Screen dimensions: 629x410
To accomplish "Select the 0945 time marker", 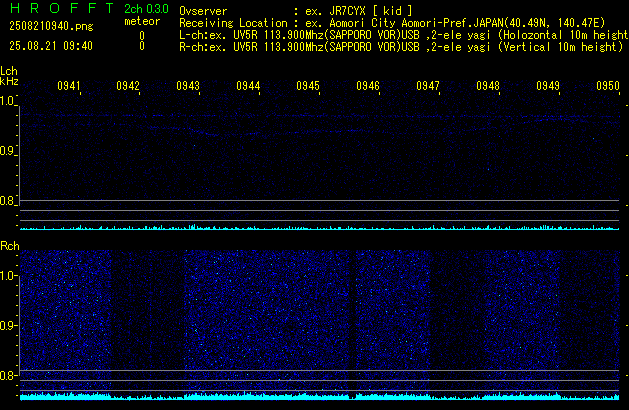I will [308, 86].
